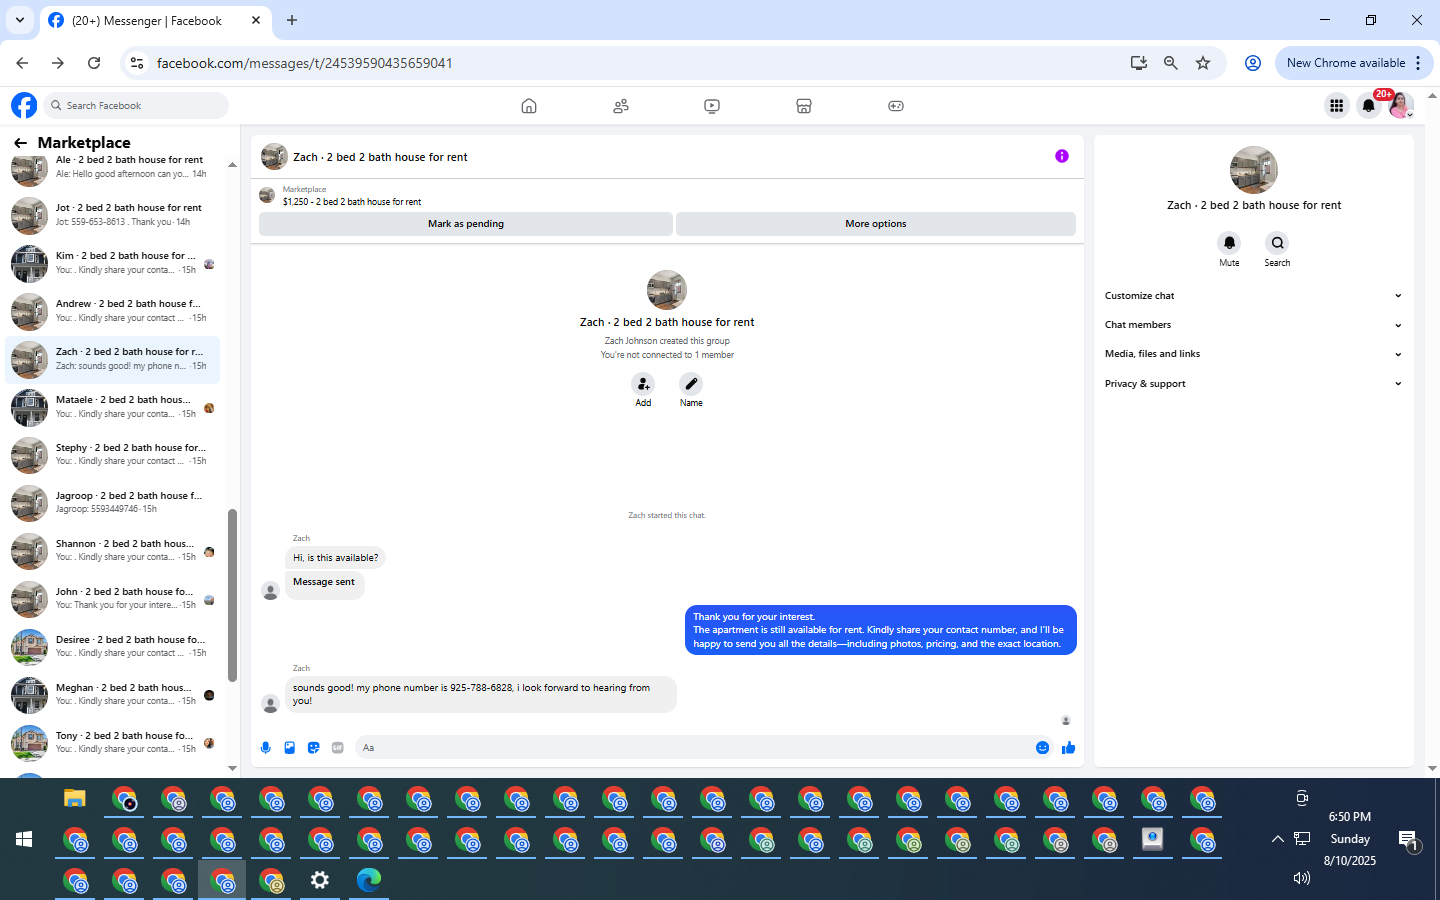The height and width of the screenshot is (900, 1440).
Task: Open the Marketplace storefront icon
Action: [x=804, y=106]
